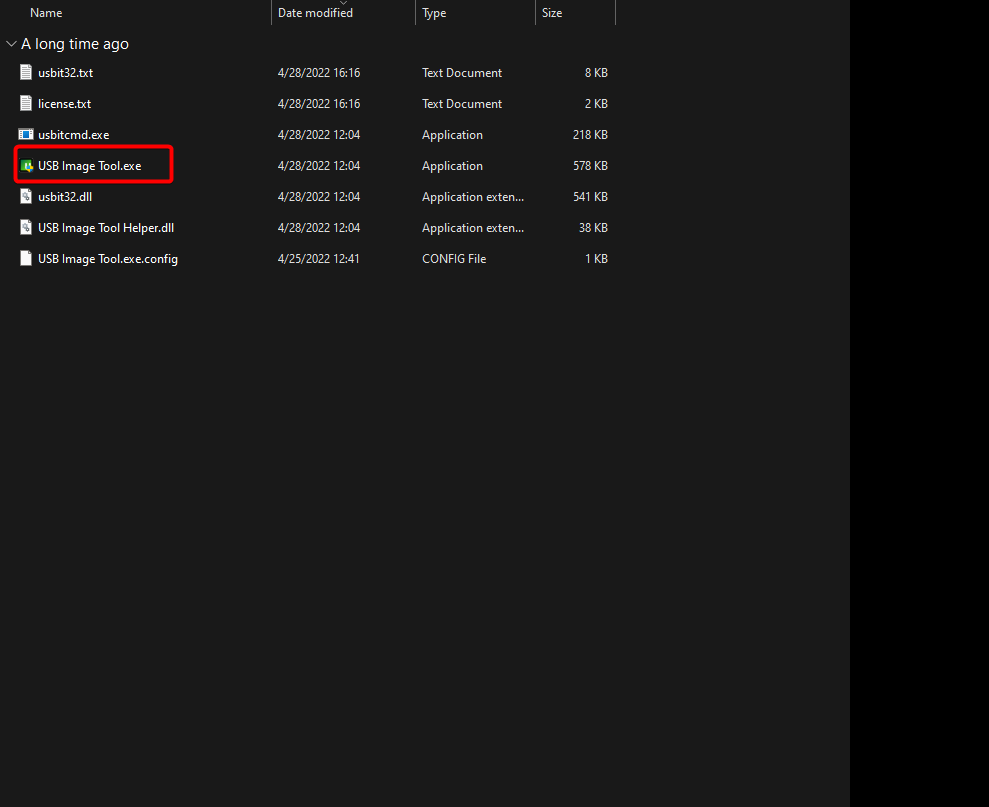Sort files by Type column header
This screenshot has width=989, height=807.
[x=434, y=13]
